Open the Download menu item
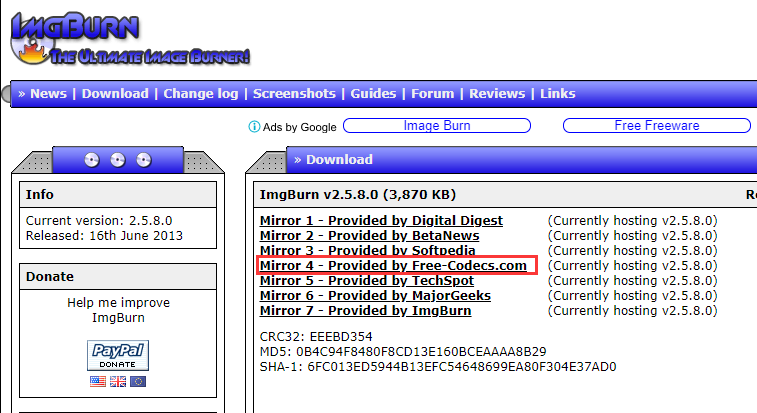Screen dimensions: 757x413 click(x=115, y=94)
